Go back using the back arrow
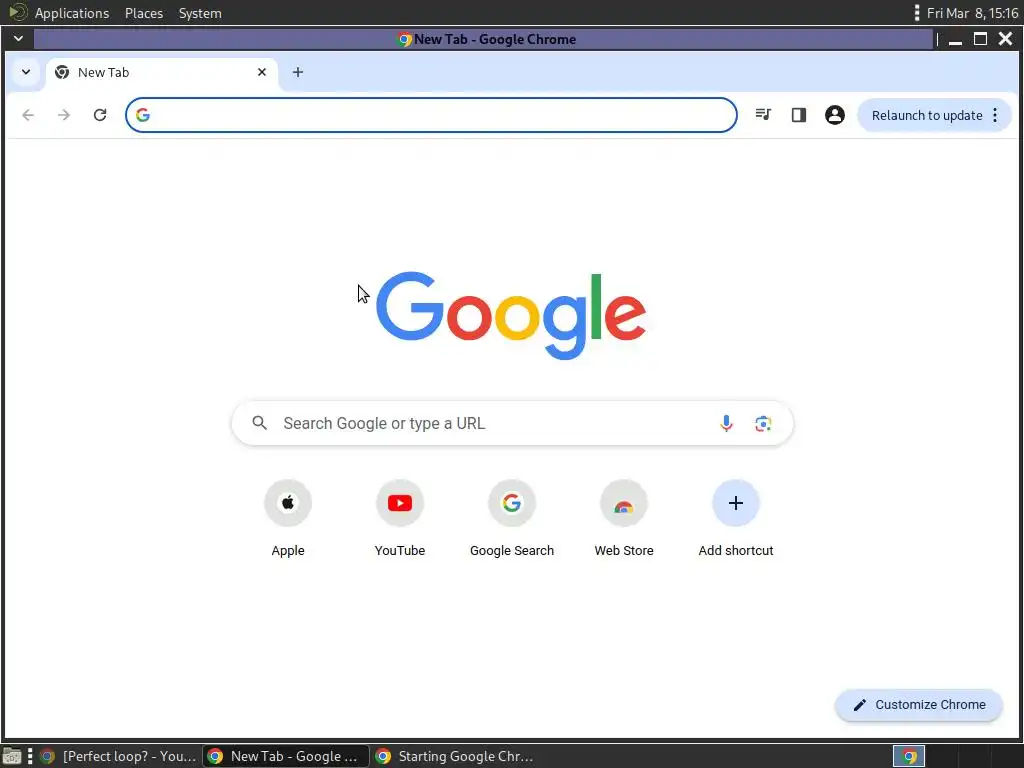1024x768 pixels. pos(27,115)
